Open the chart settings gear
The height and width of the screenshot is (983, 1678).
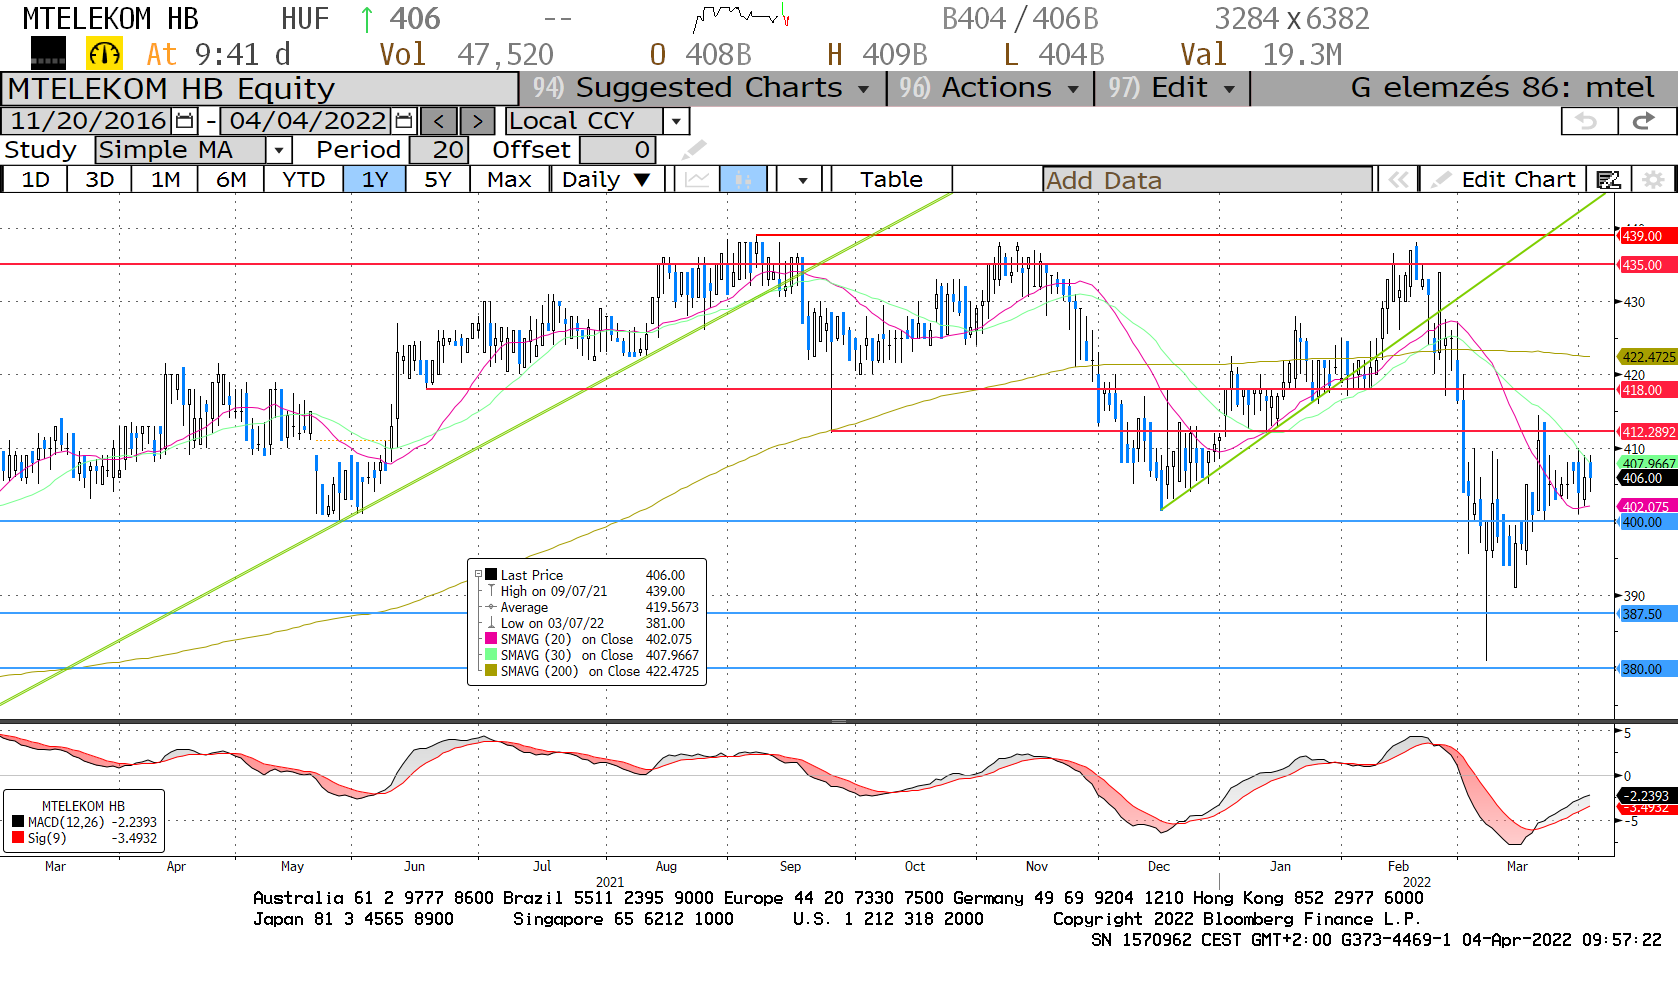click(x=1654, y=180)
